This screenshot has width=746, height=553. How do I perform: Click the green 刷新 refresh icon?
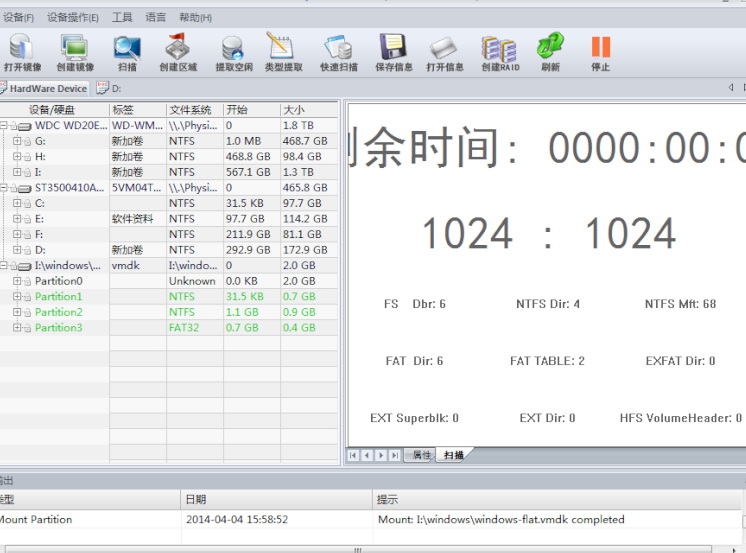pyautogui.click(x=550, y=52)
